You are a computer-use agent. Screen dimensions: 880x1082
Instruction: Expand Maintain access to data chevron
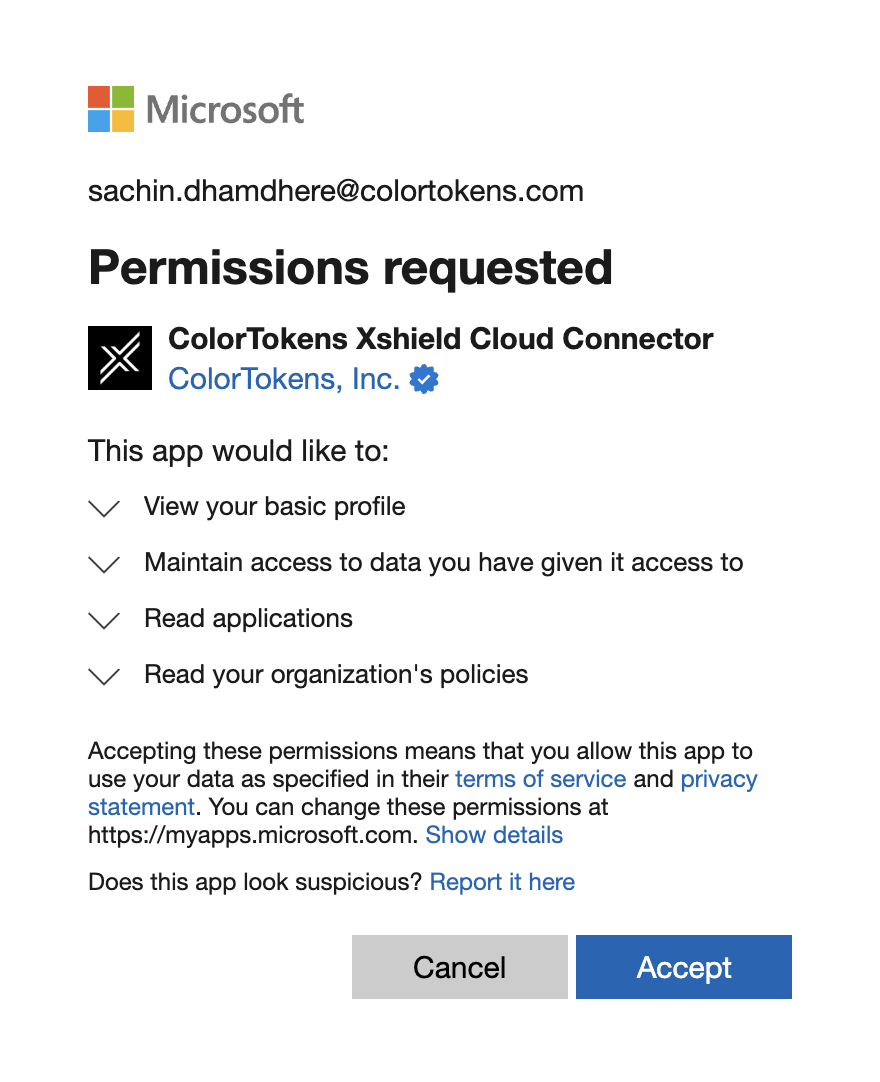(x=104, y=564)
